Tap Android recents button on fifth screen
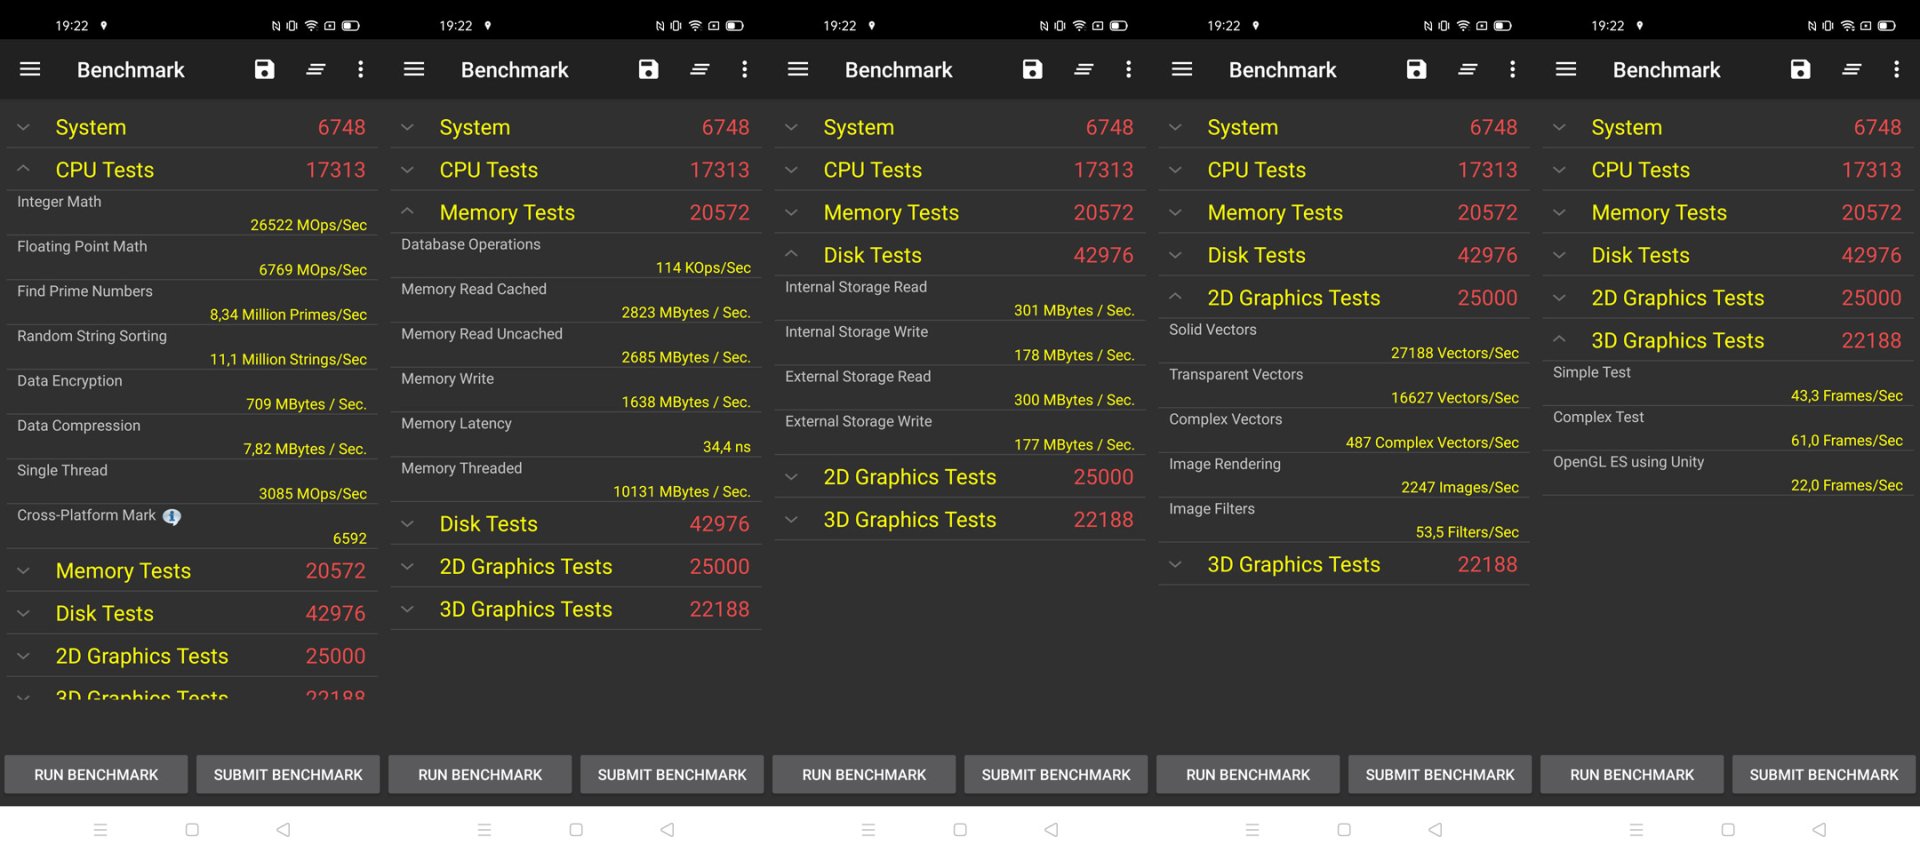The height and width of the screenshot is (853, 1920). pos(1636,830)
